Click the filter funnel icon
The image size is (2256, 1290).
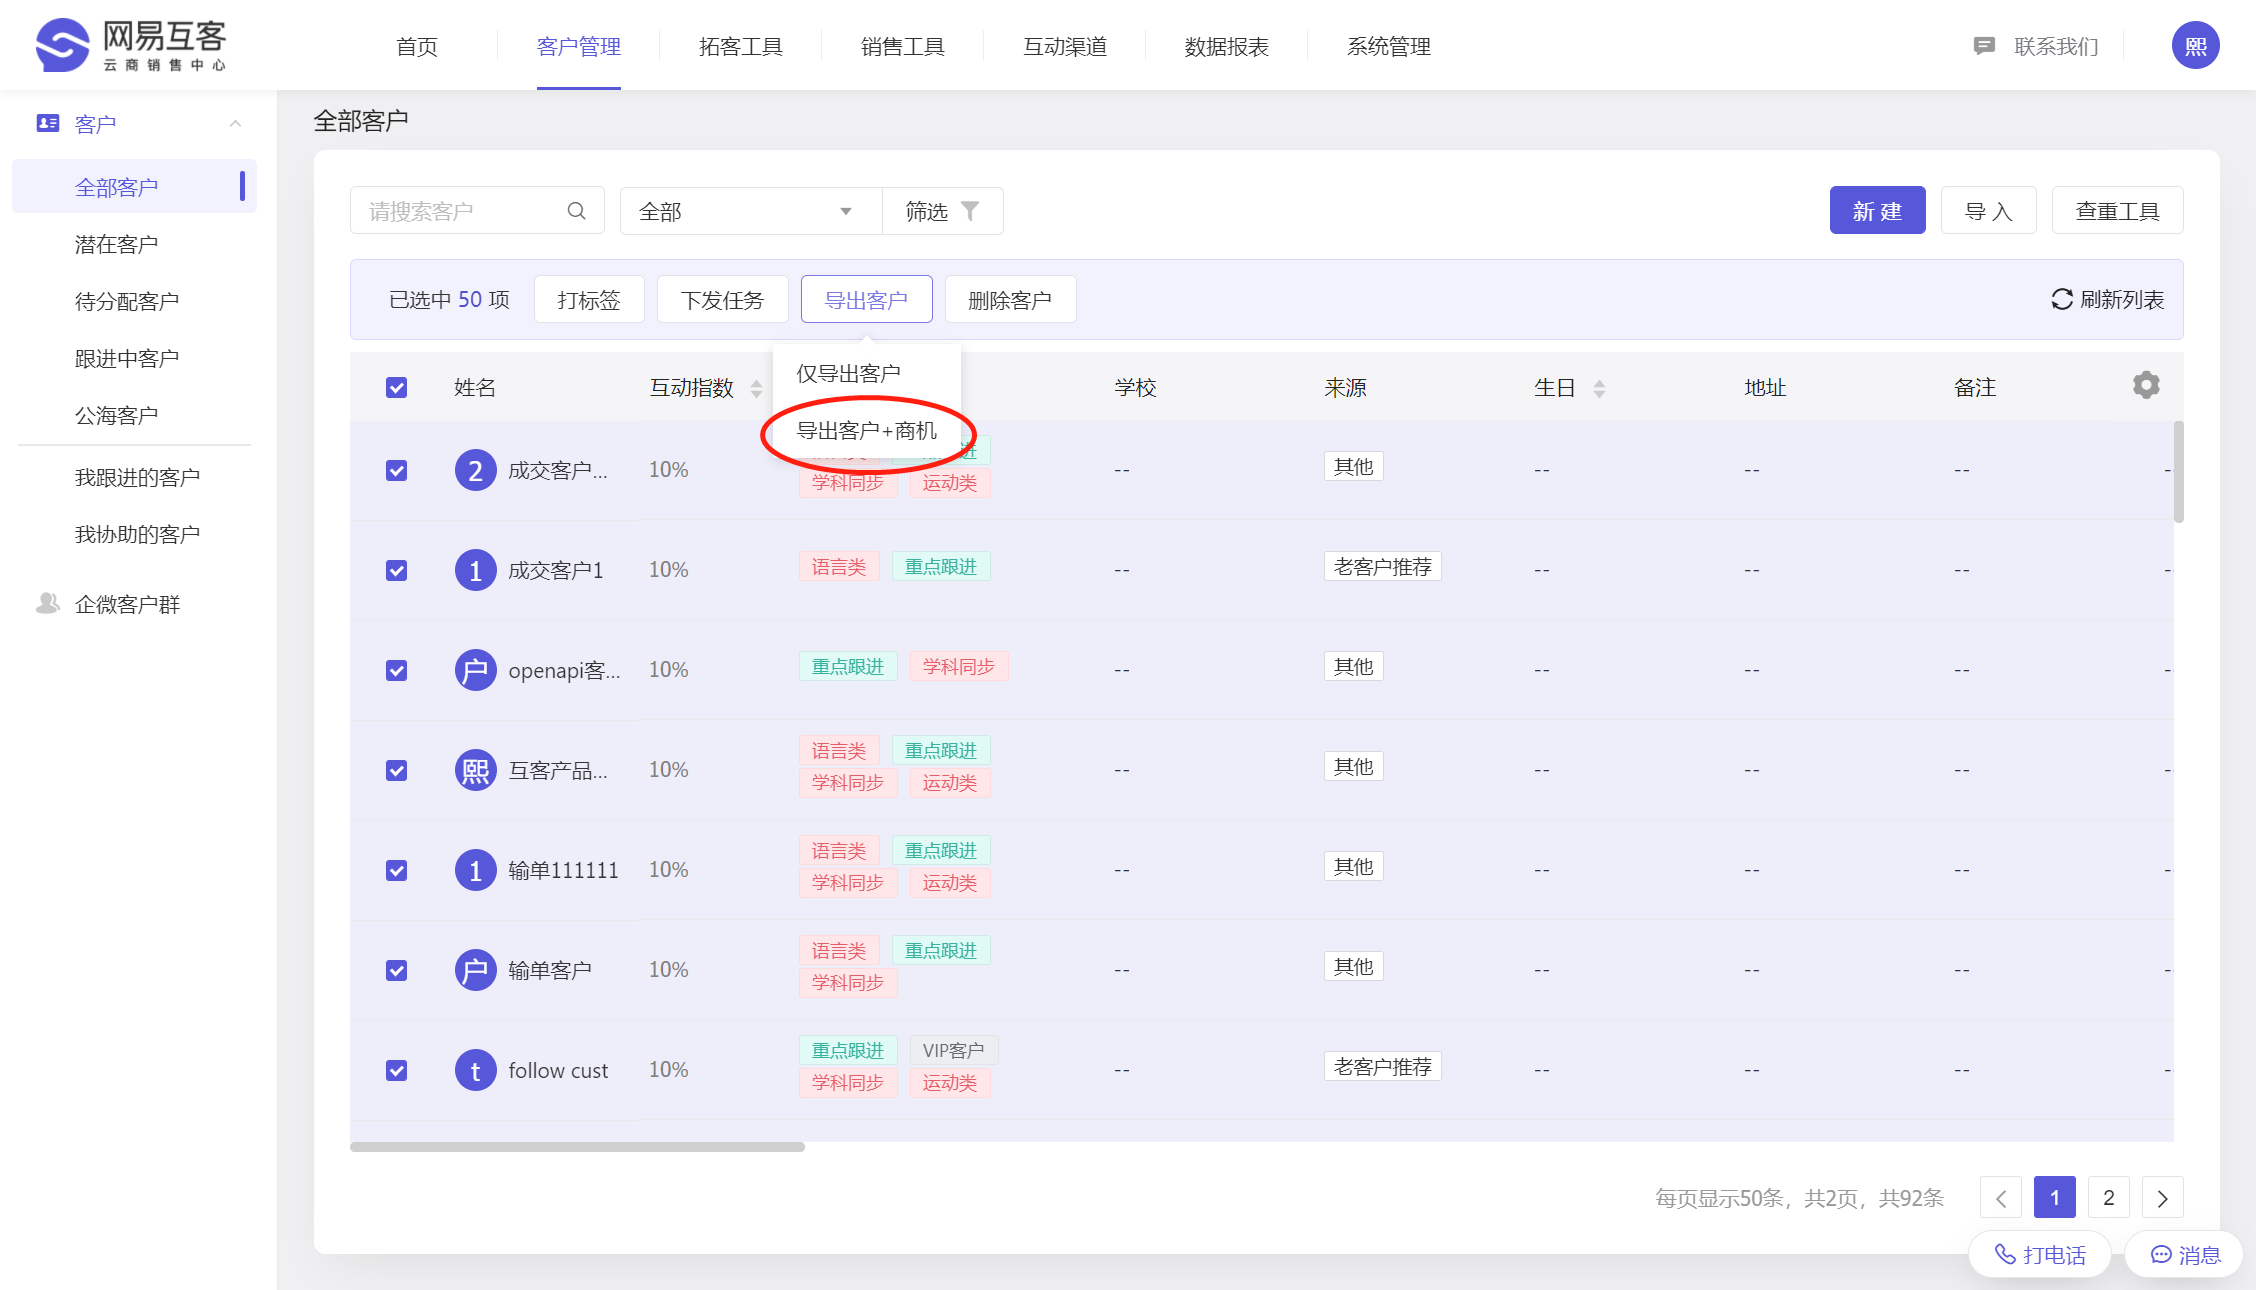(970, 211)
